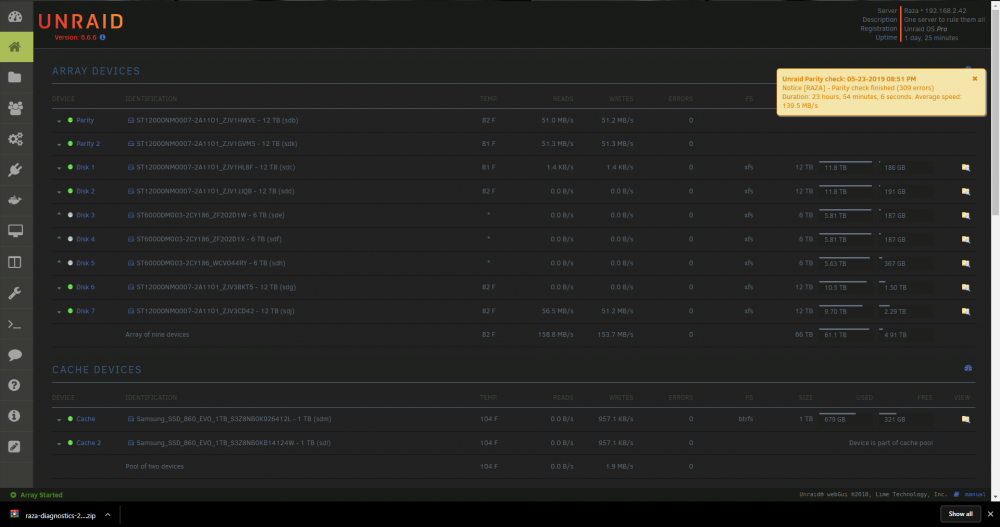Click the page vertical scrollbar
This screenshot has width=1000, height=527.
click(x=995, y=112)
